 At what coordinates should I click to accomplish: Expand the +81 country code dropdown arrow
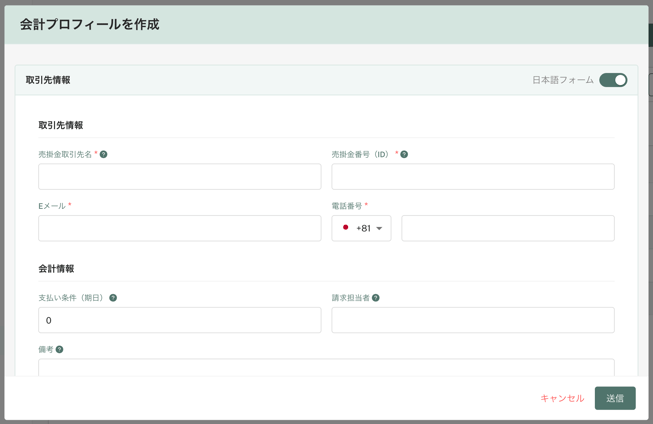tap(379, 229)
